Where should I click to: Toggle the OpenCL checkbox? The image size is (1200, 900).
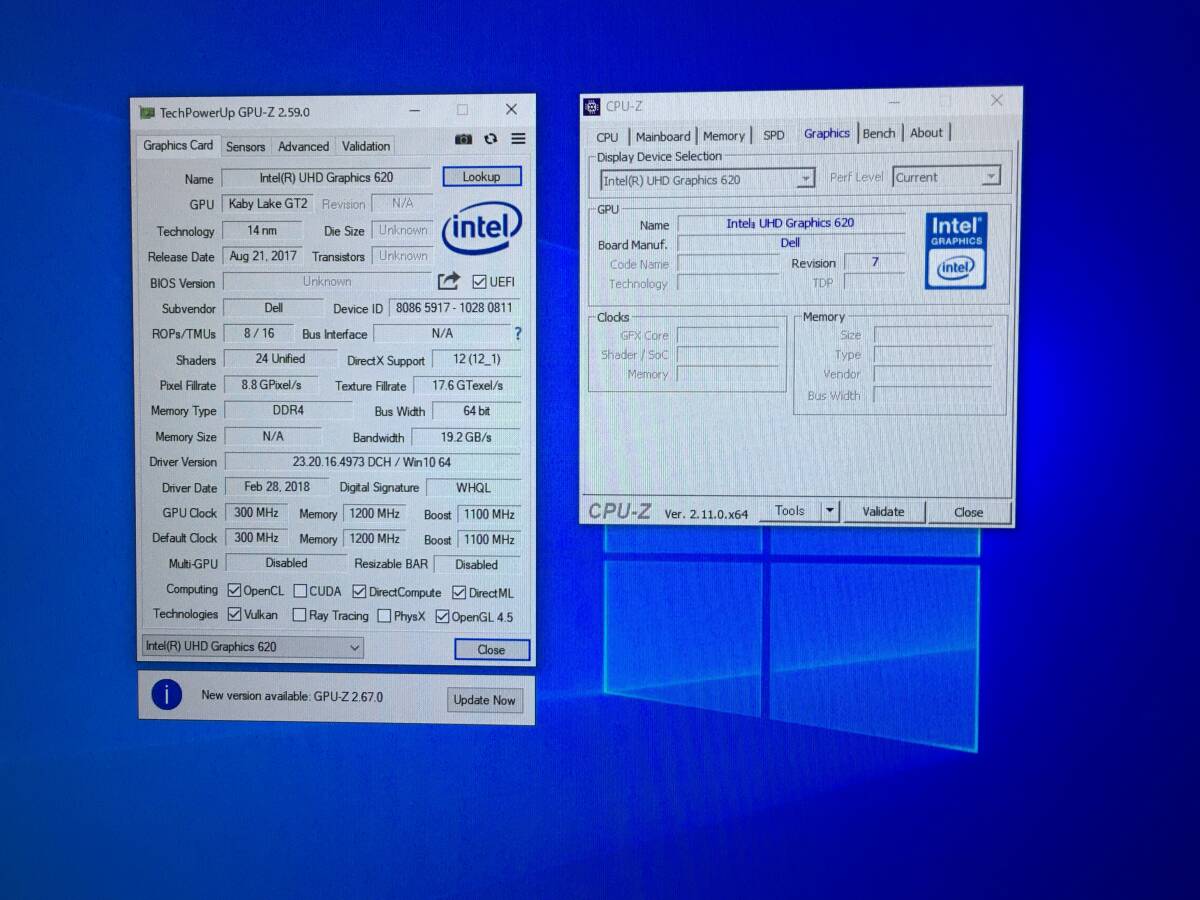pos(234,591)
